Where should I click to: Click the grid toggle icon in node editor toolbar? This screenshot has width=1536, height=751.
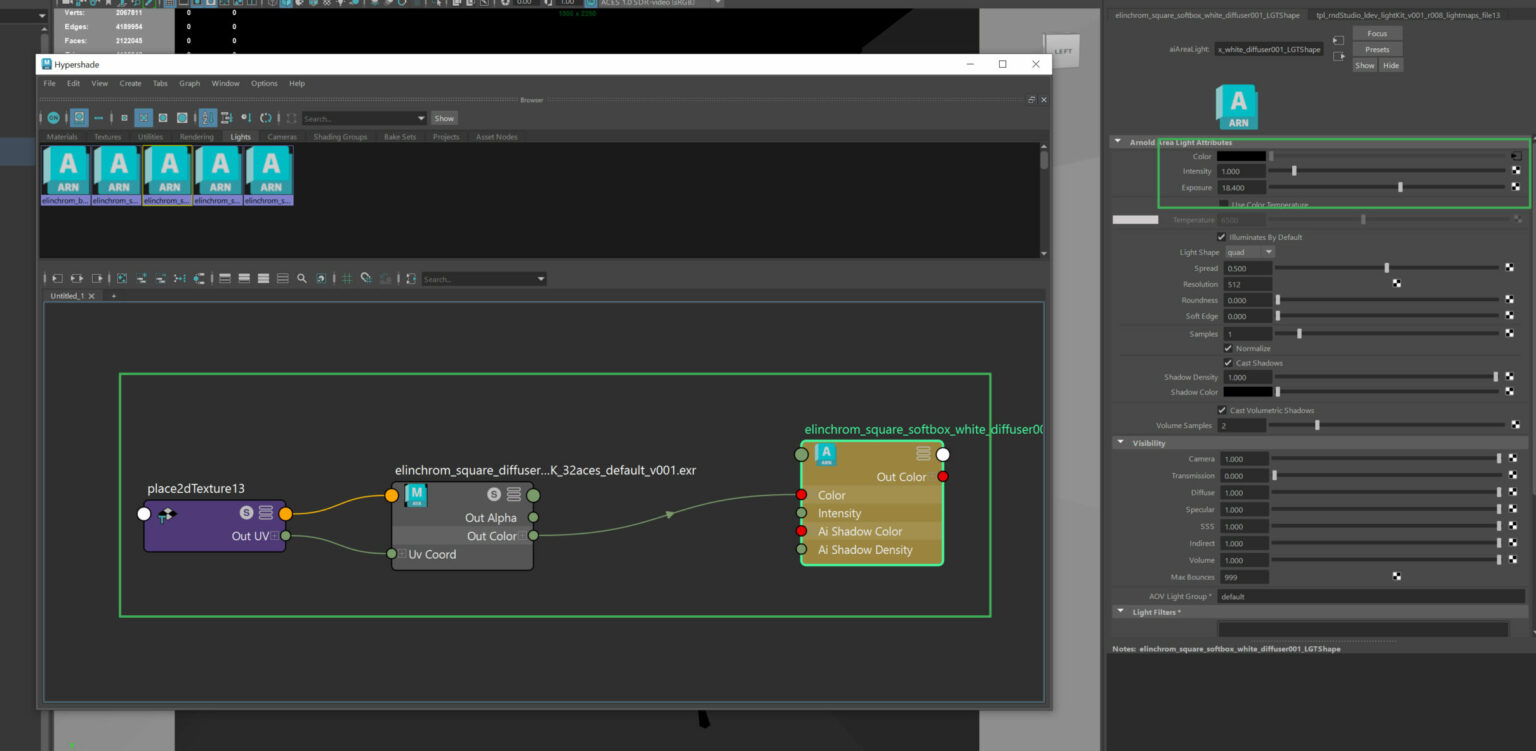pos(346,279)
